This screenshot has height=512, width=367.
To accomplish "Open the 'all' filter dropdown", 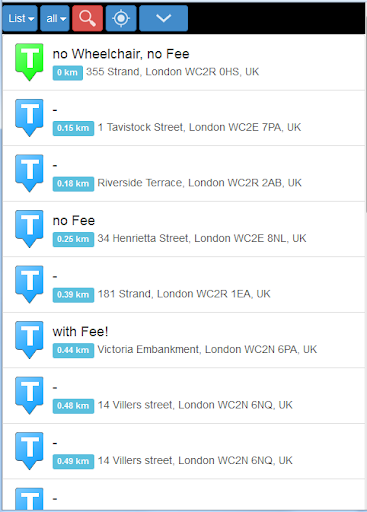I will [55, 18].
